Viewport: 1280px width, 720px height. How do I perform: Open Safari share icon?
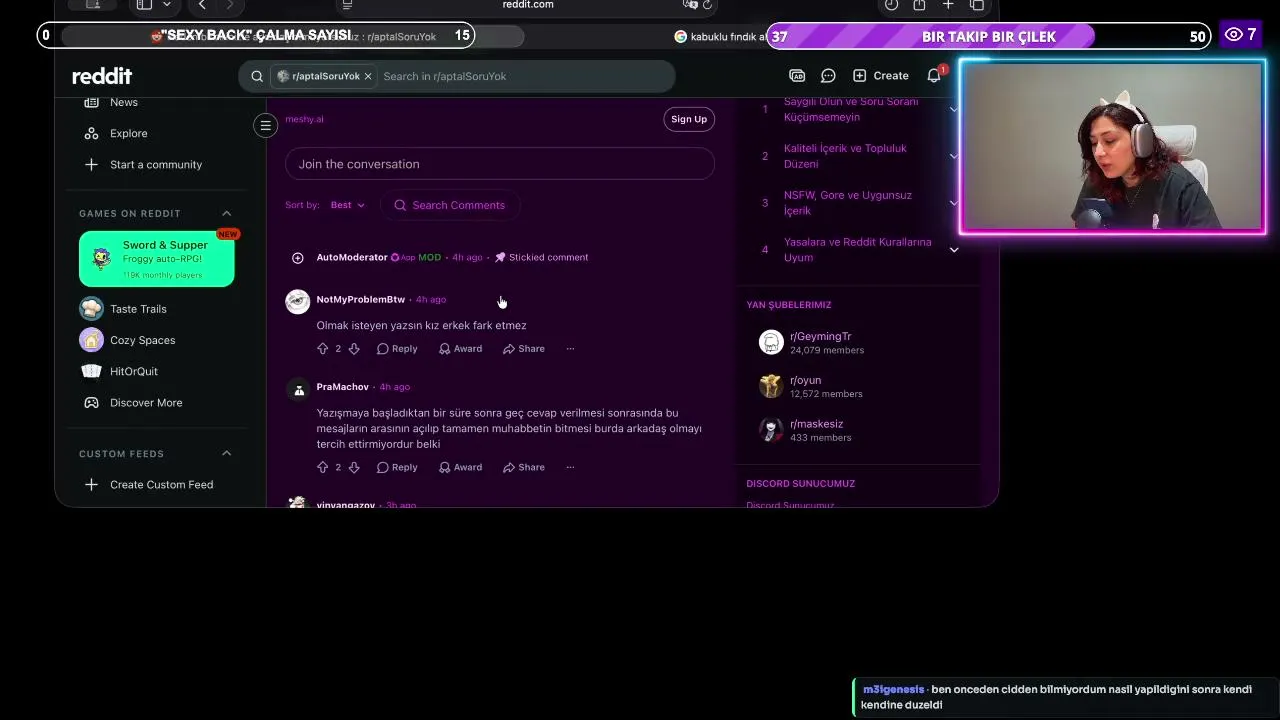[919, 5]
